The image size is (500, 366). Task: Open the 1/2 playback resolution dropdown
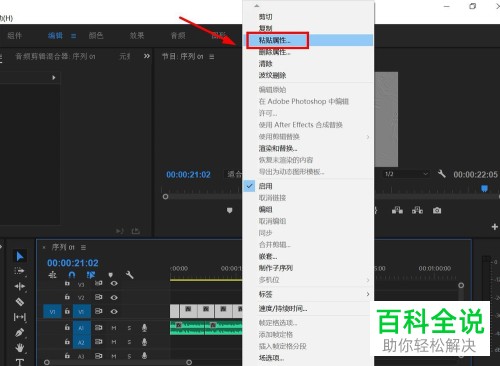point(406,174)
